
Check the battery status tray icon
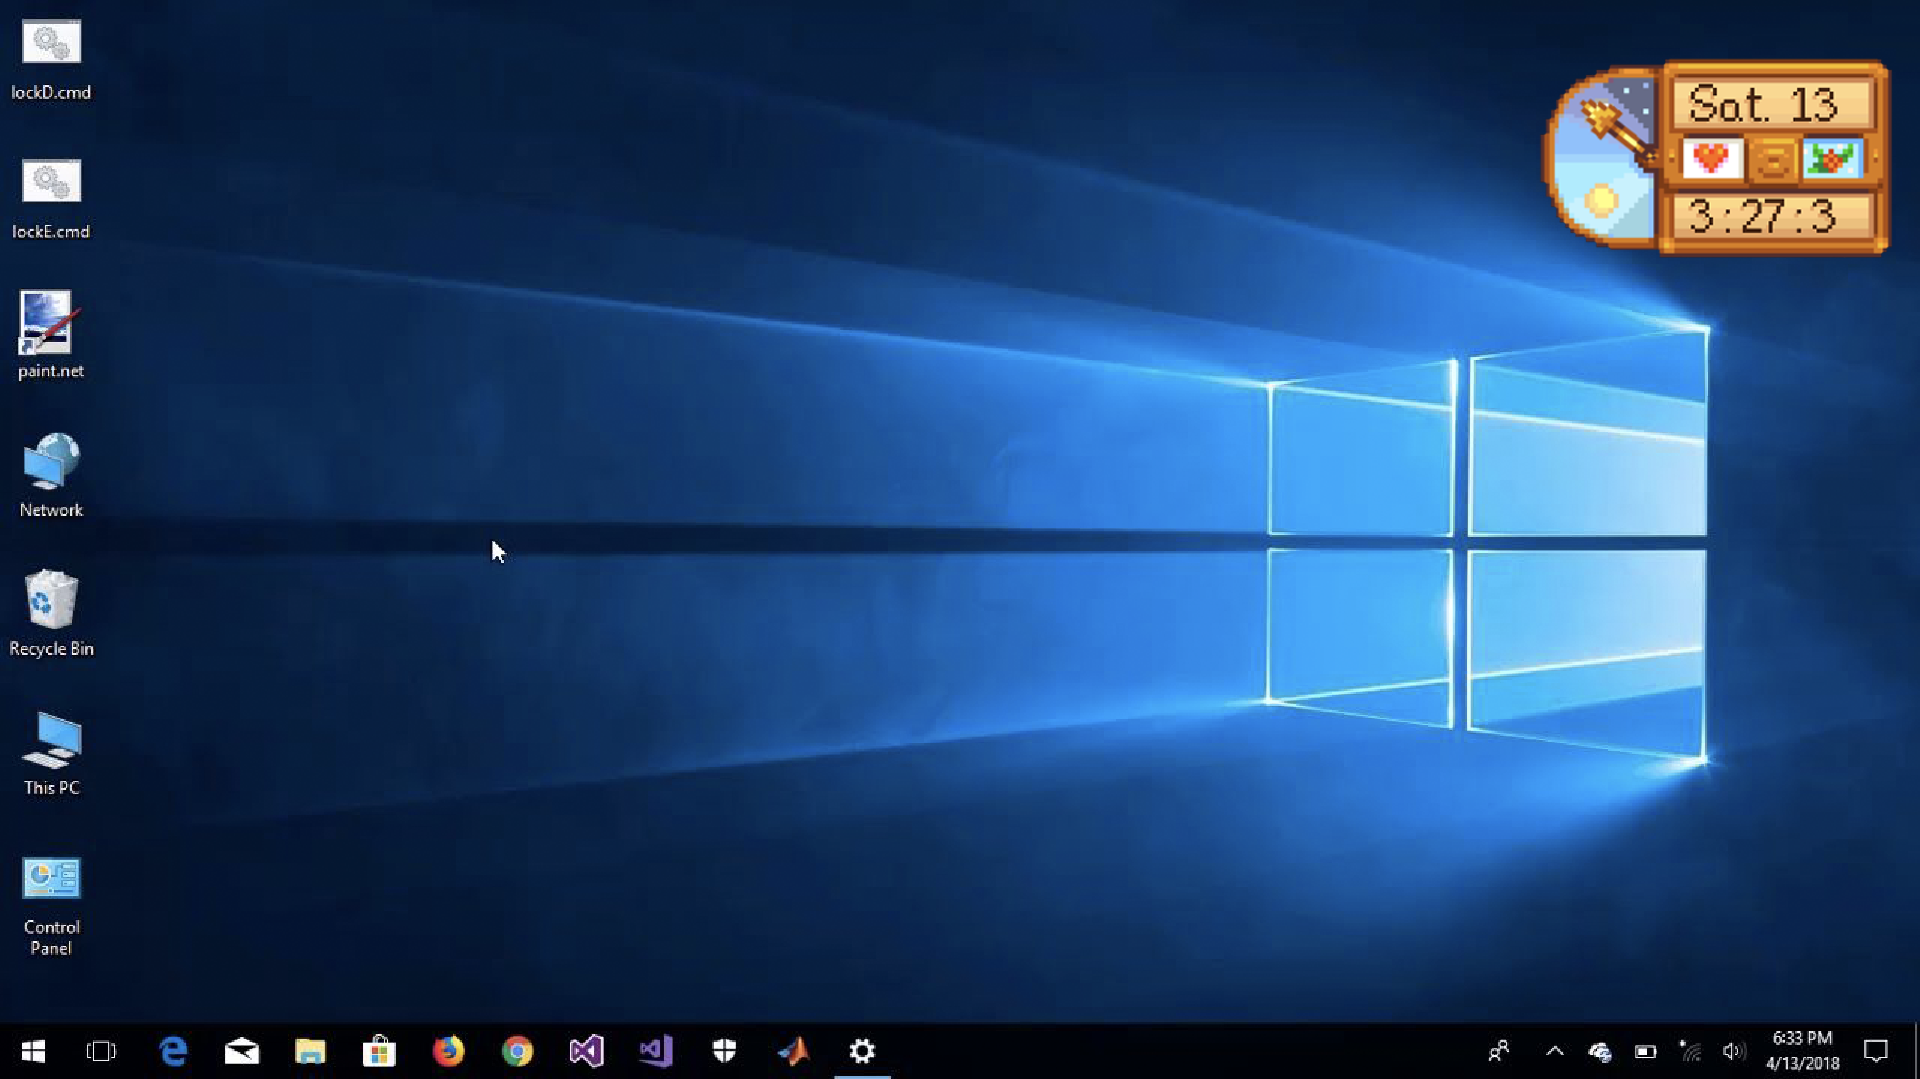pyautogui.click(x=1645, y=1051)
